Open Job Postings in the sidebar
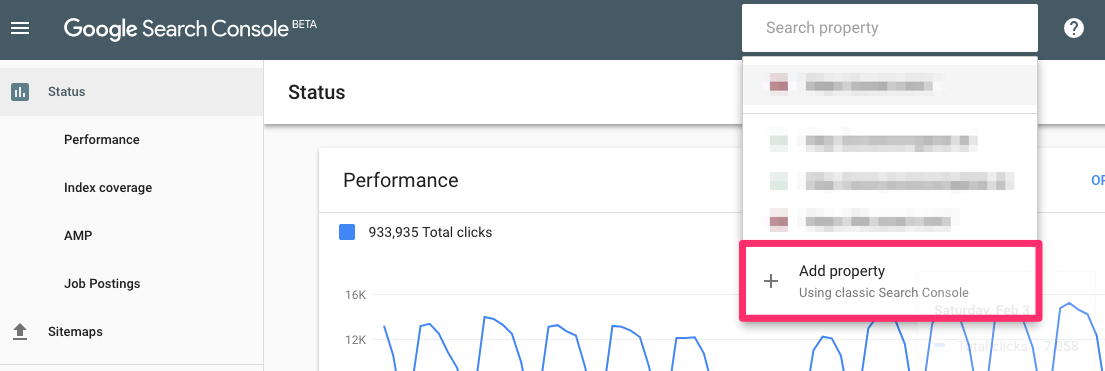1105x371 pixels. 102,284
